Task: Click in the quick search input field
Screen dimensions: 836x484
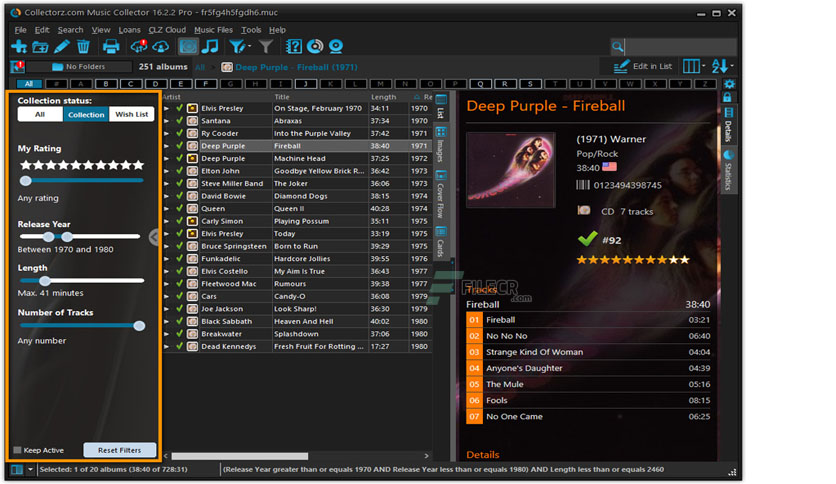Action: [x=681, y=47]
